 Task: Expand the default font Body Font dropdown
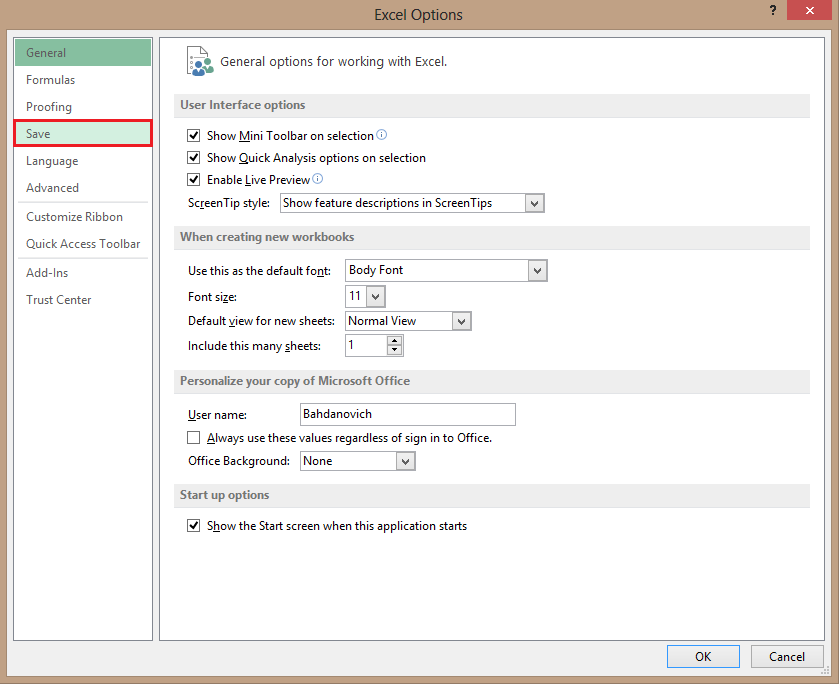tap(537, 271)
